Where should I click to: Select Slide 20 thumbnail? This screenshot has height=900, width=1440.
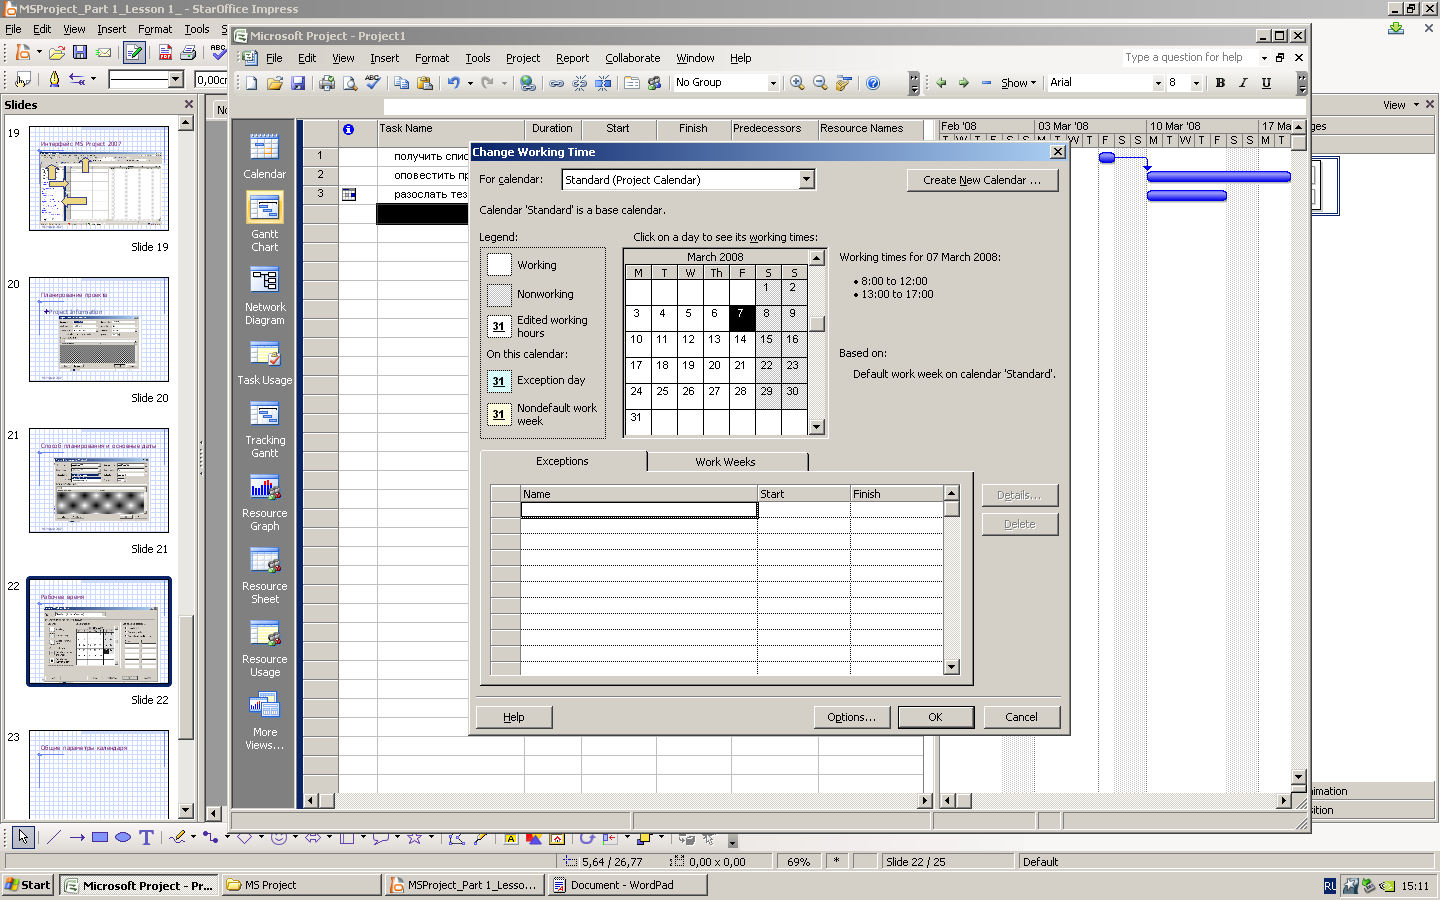click(x=99, y=329)
